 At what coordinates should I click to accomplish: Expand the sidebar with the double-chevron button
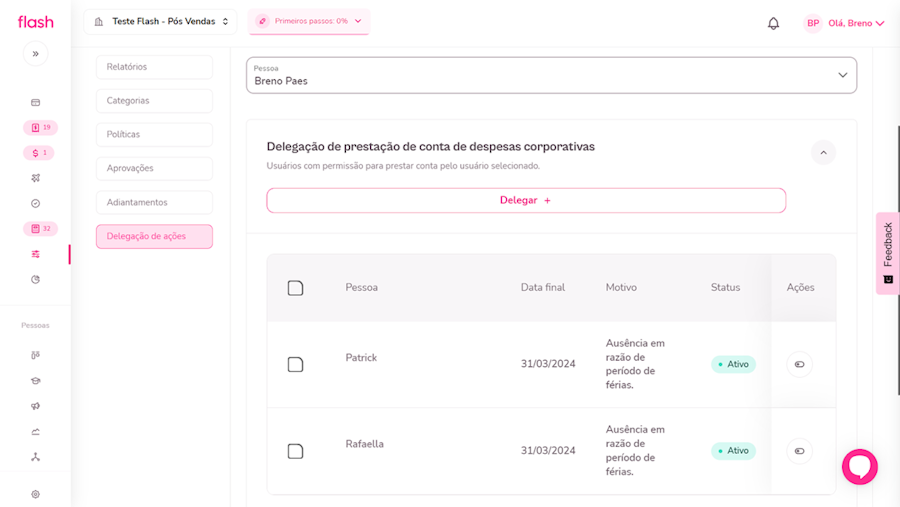click(36, 54)
